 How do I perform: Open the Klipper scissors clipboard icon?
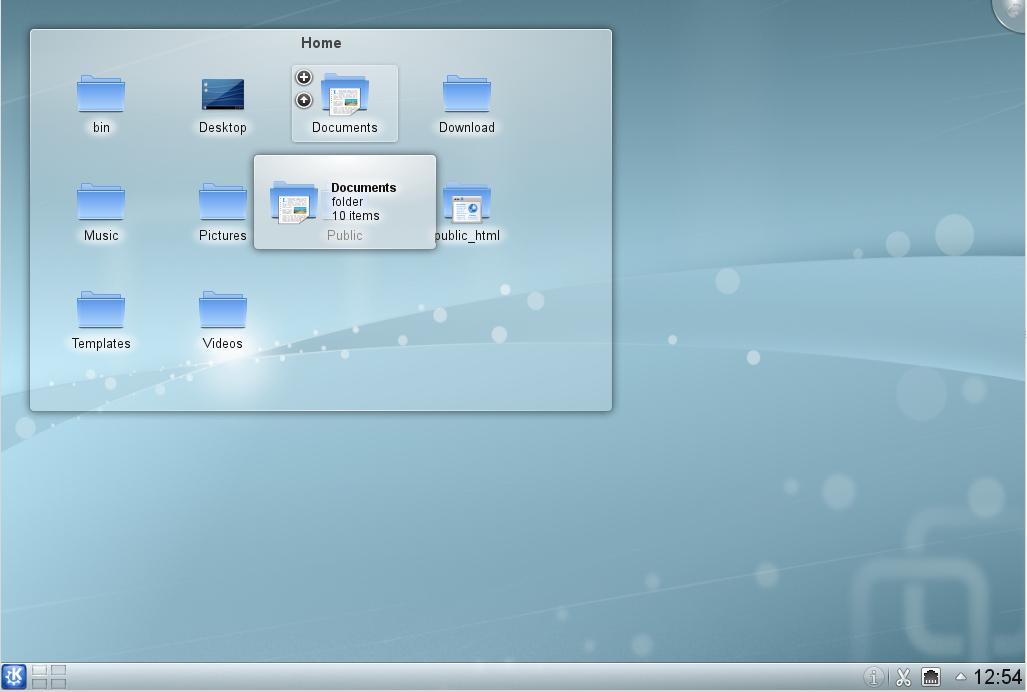(x=903, y=677)
